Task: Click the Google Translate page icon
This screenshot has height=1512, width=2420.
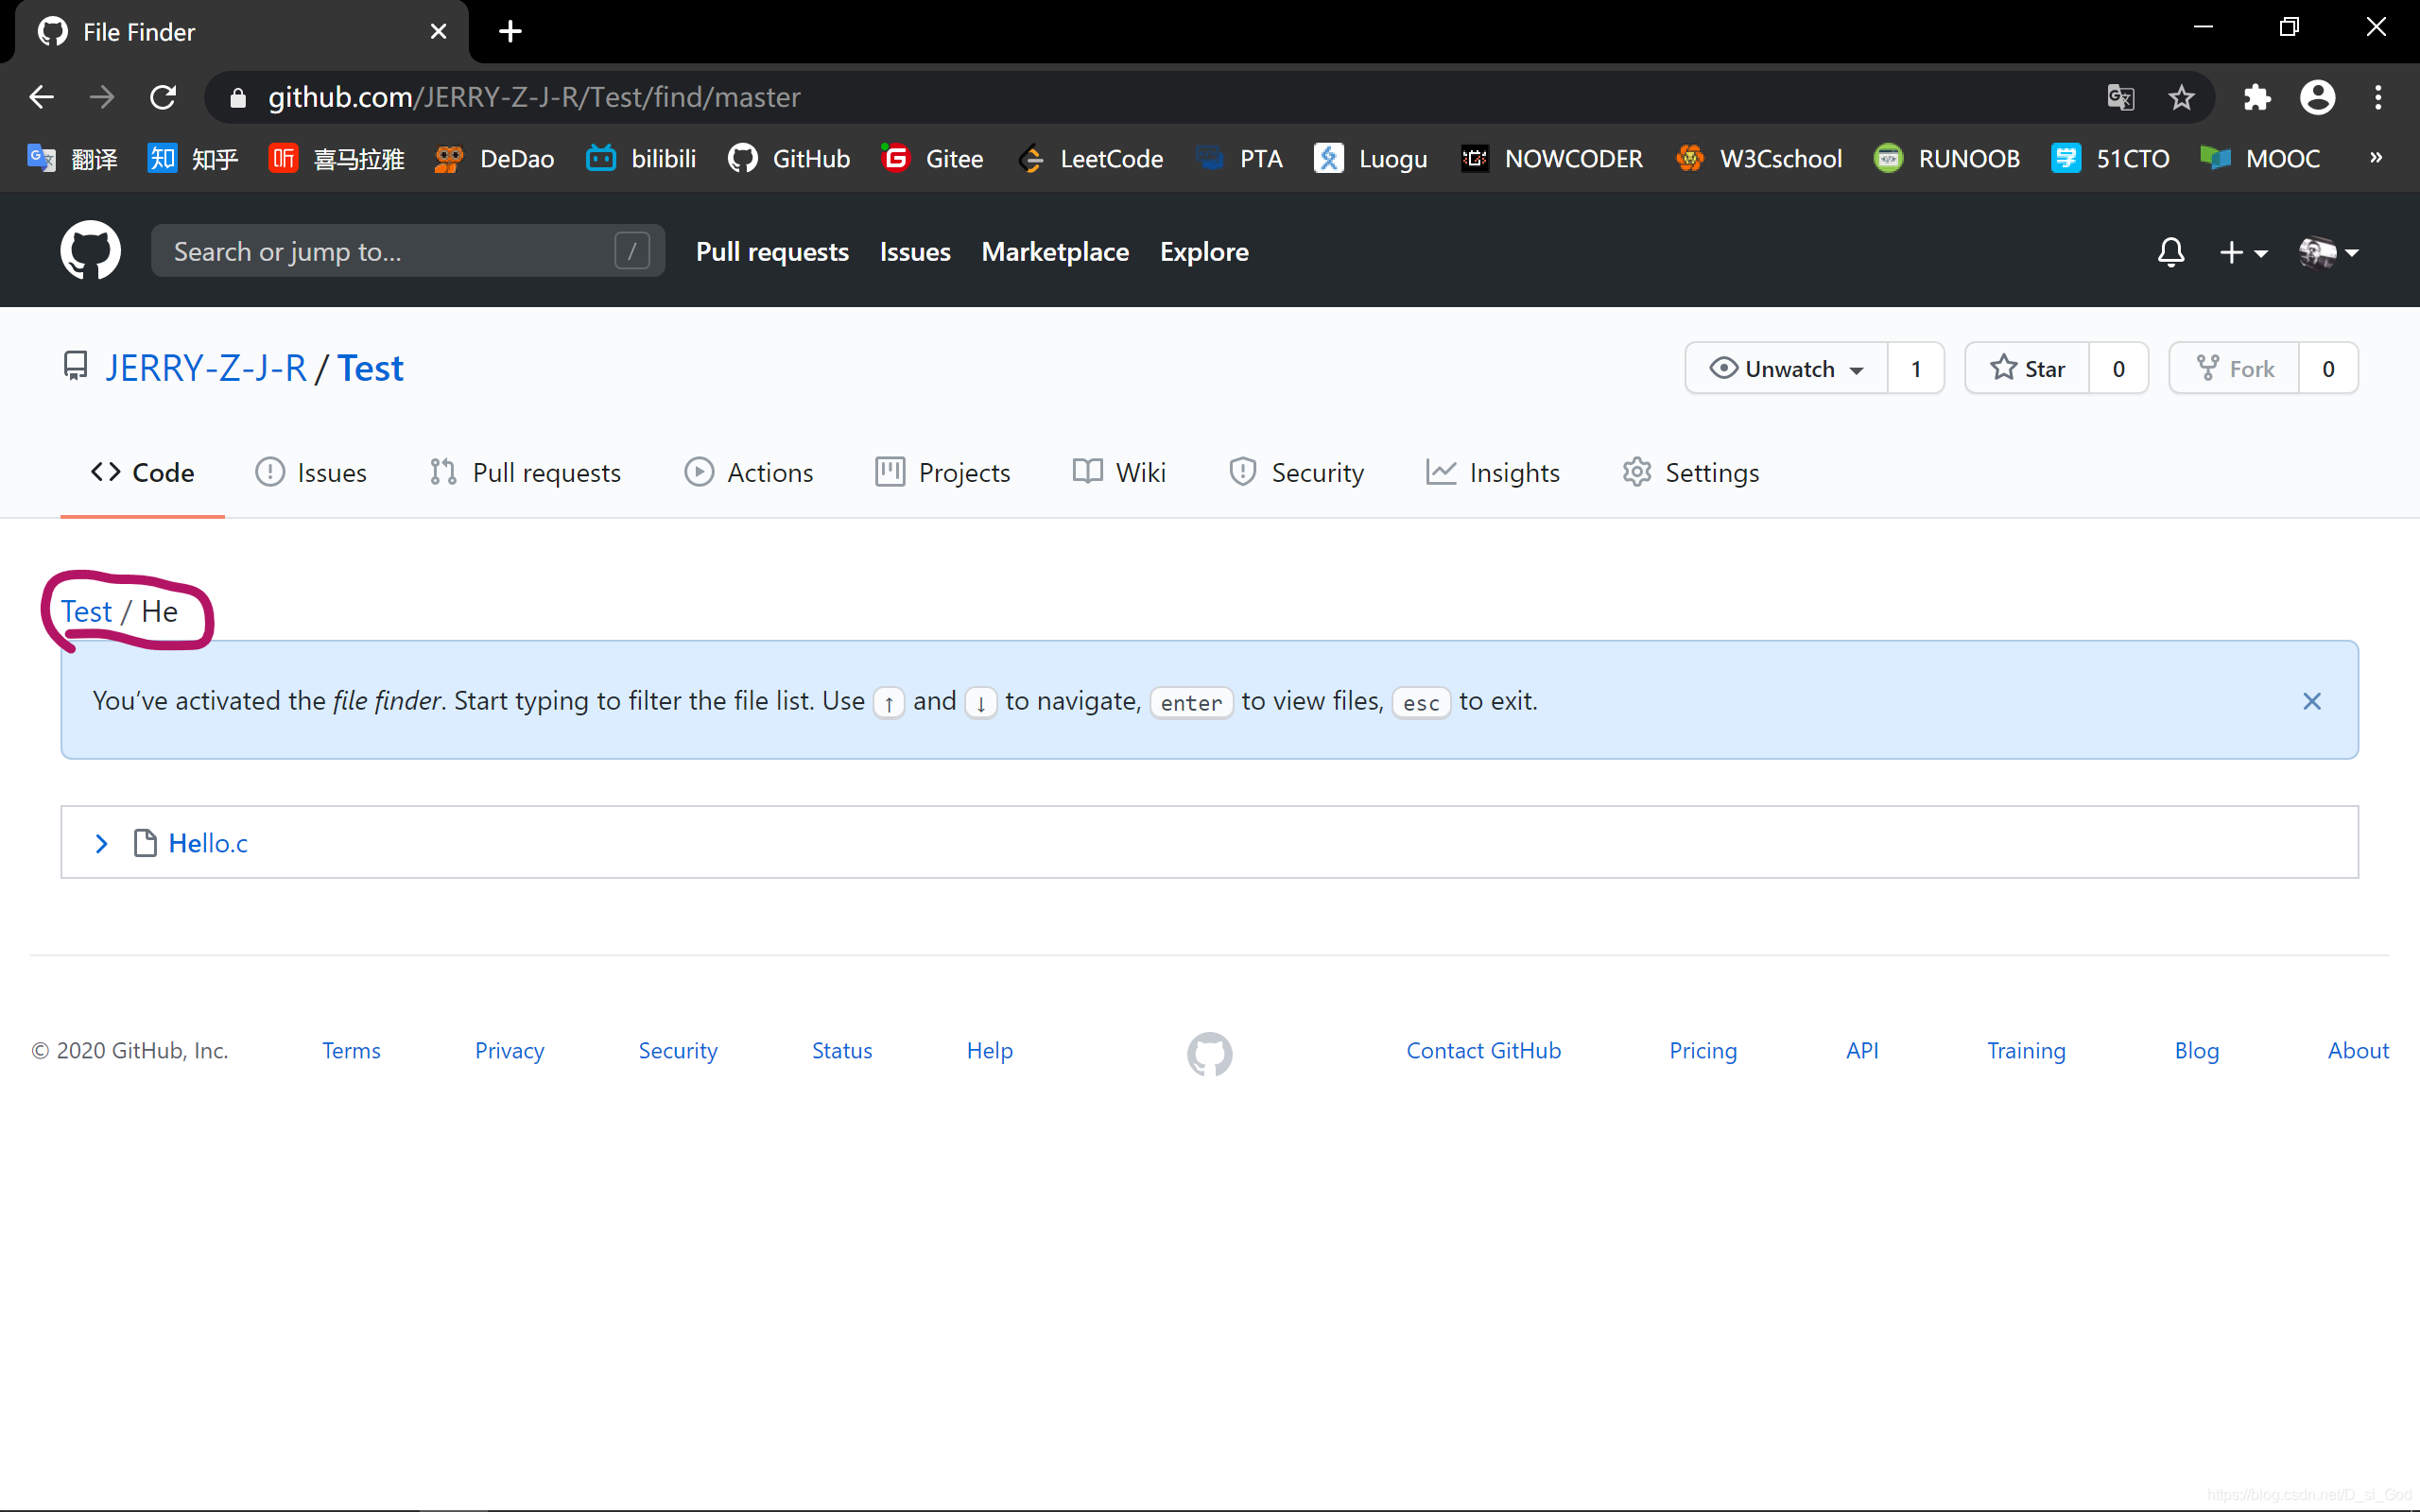Action: tap(2120, 97)
